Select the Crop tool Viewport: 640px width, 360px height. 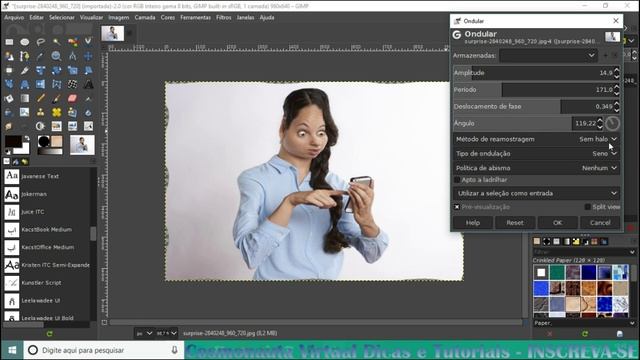(x=24, y=71)
